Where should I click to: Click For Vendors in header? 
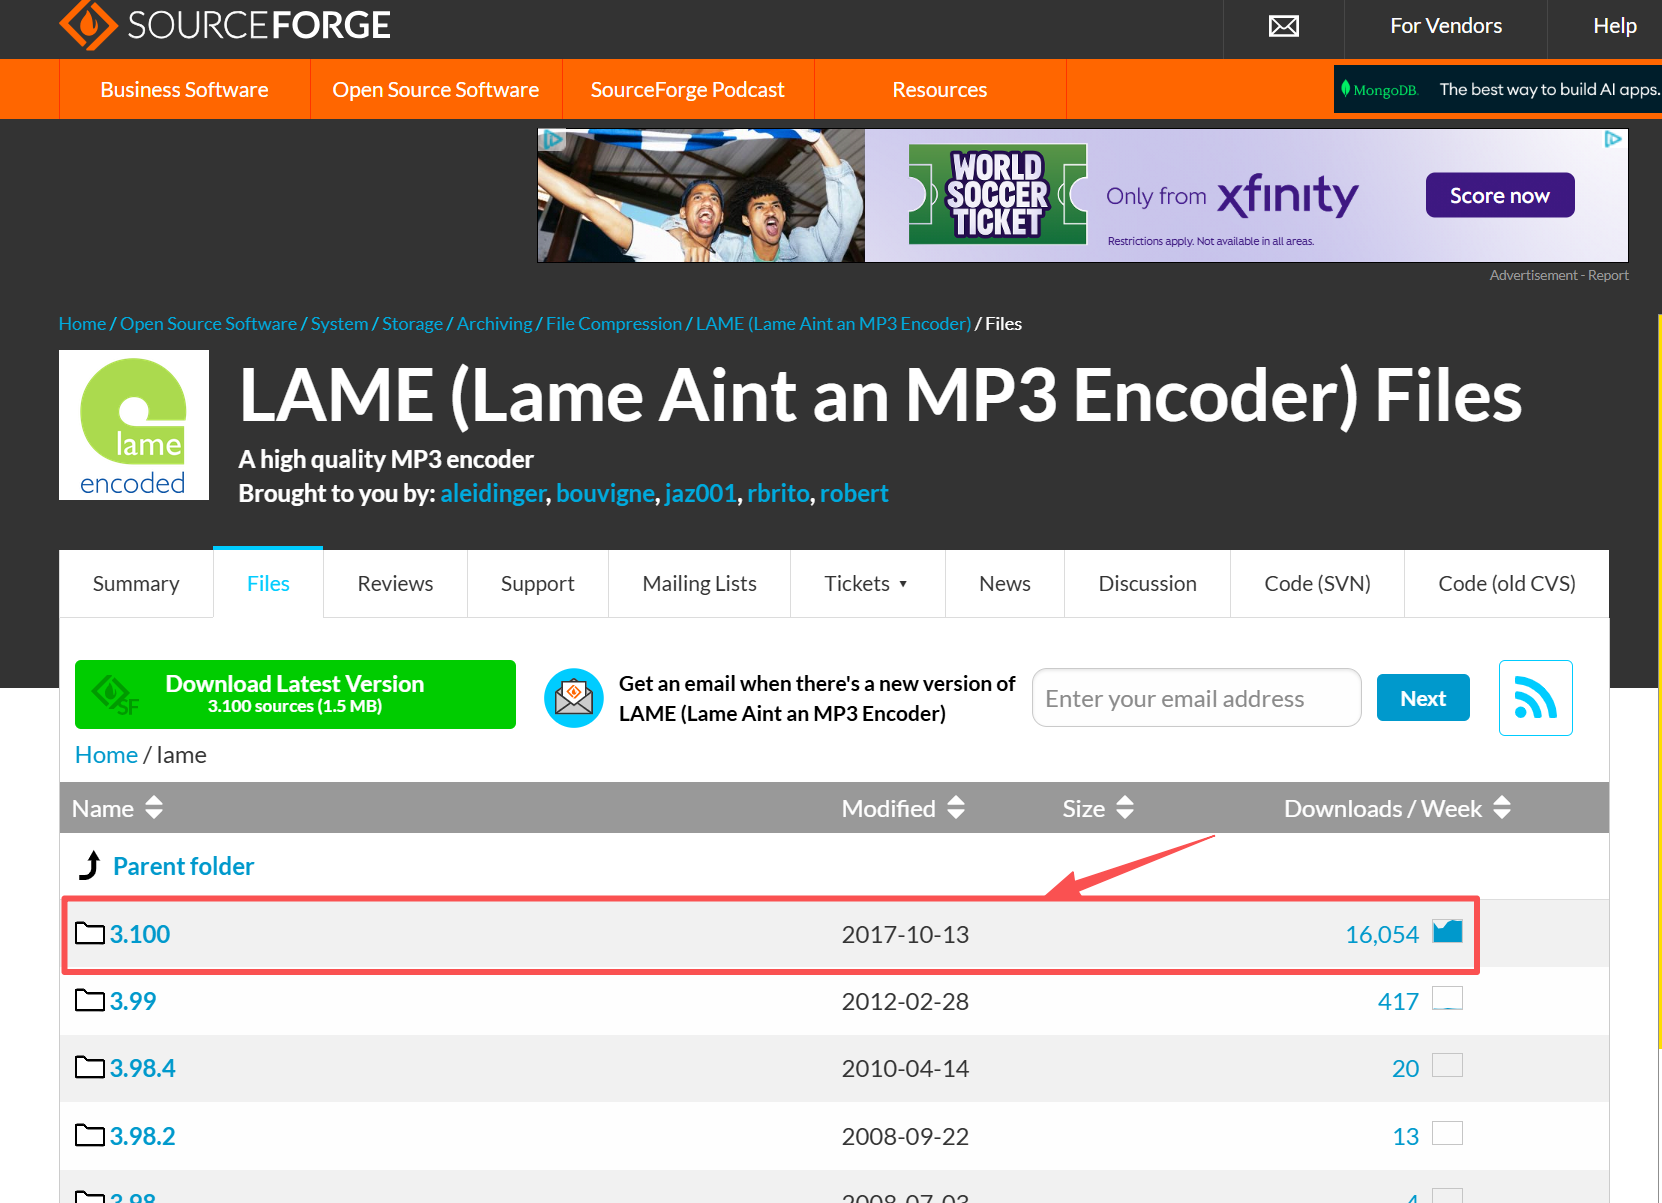pos(1446,26)
